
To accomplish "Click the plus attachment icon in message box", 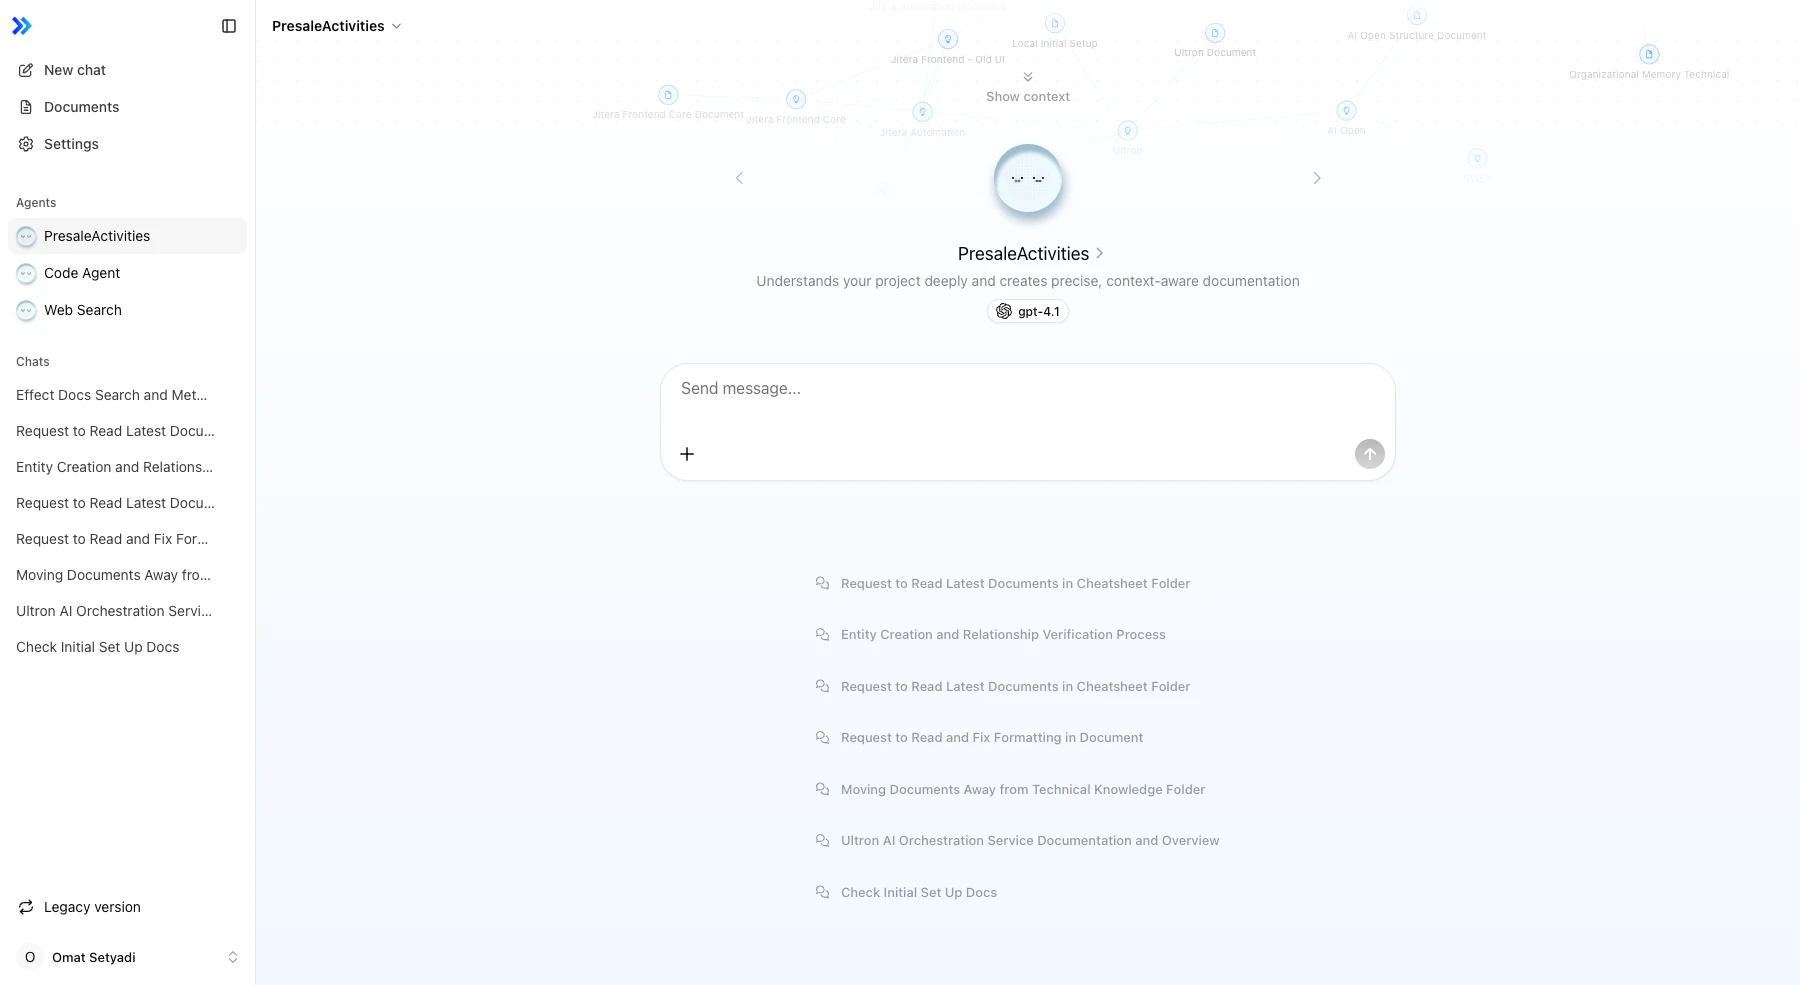I will pyautogui.click(x=687, y=454).
